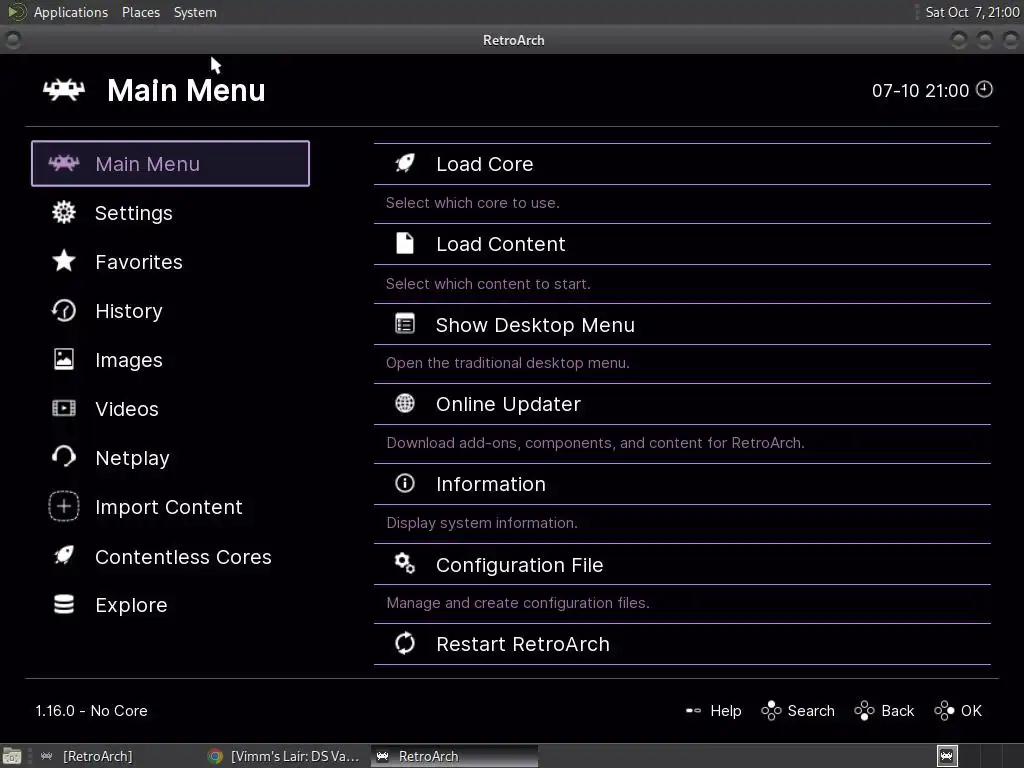Select the Load Core menu entry
The width and height of the screenshot is (1024, 768).
682,164
